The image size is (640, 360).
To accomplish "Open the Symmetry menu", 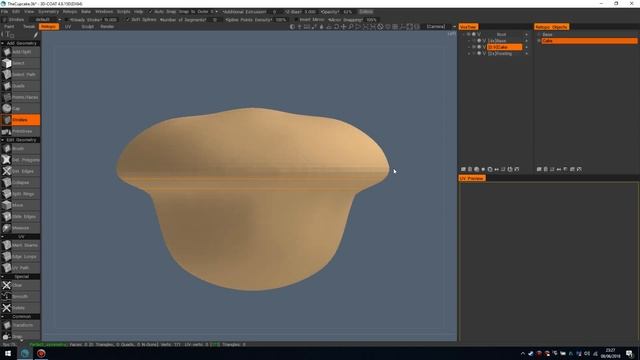I will (x=48, y=12).
